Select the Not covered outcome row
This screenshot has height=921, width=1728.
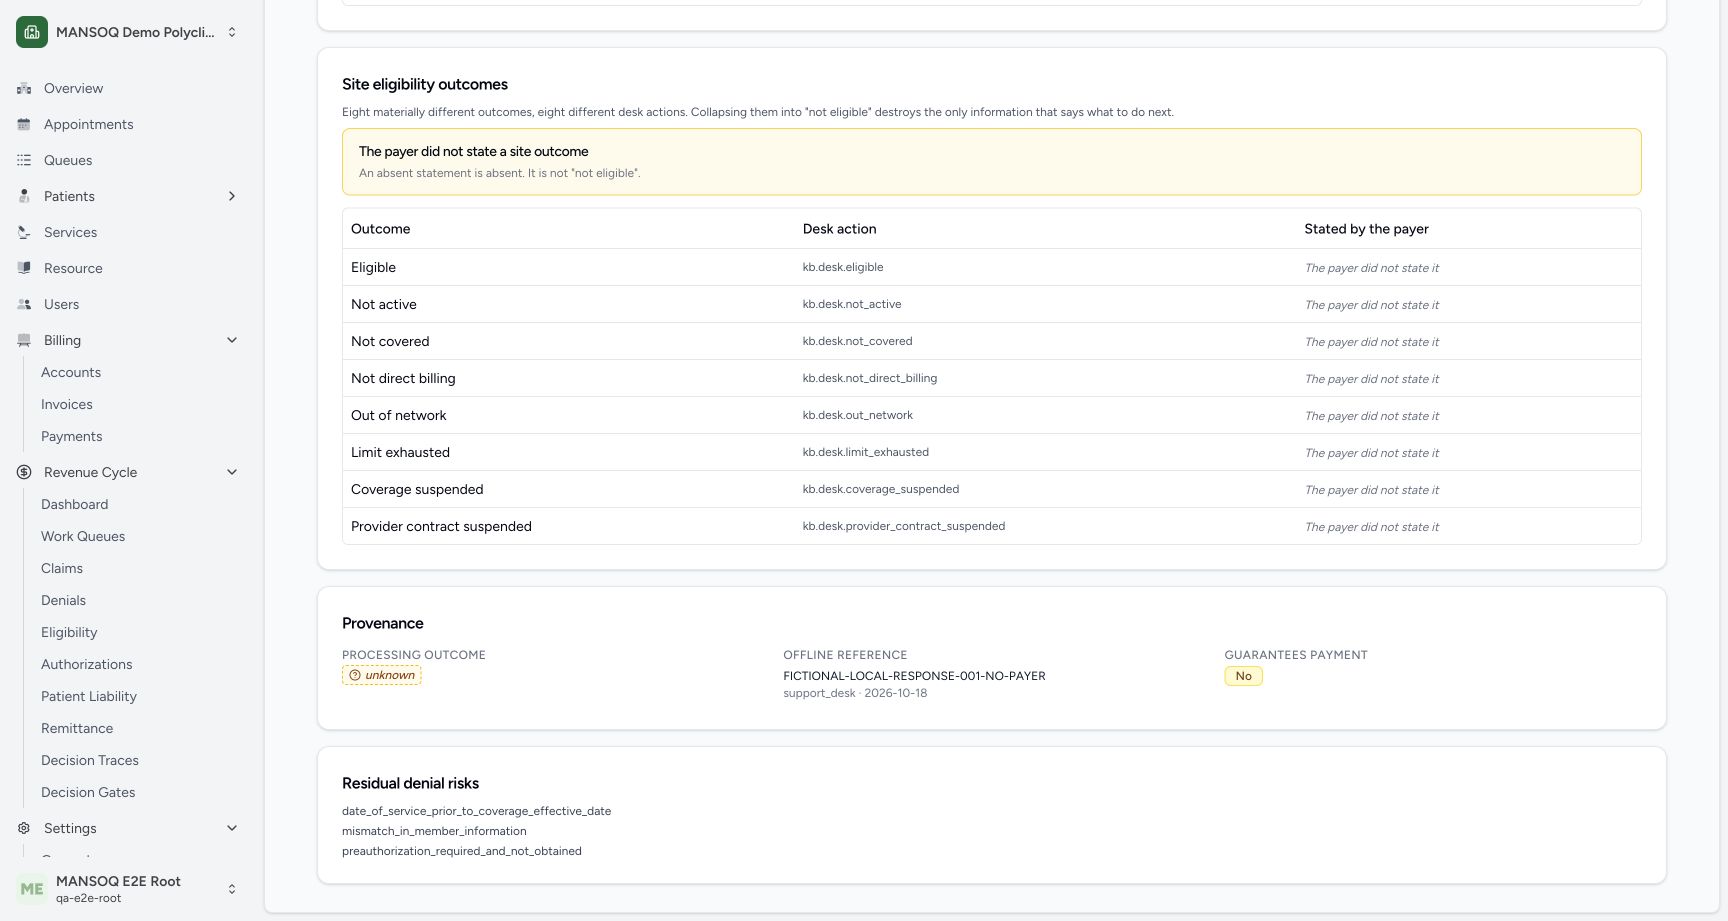tap(992, 341)
